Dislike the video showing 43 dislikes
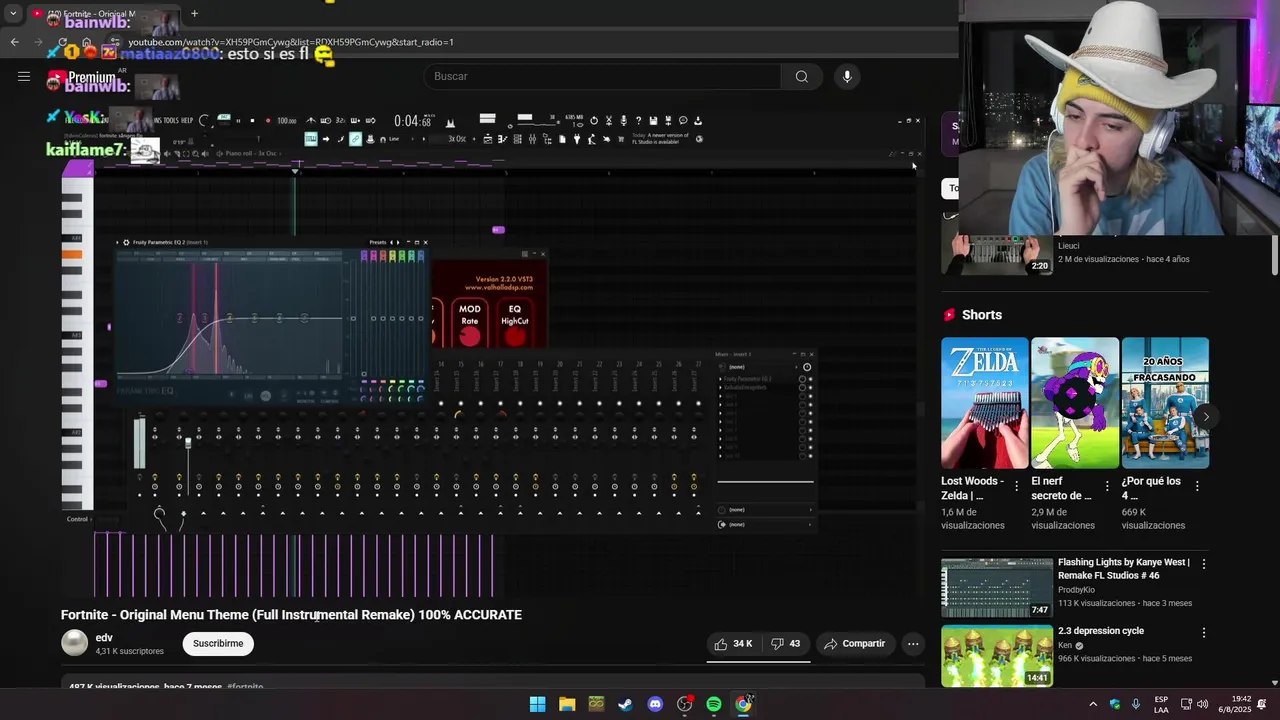The height and width of the screenshot is (720, 1280). [786, 644]
